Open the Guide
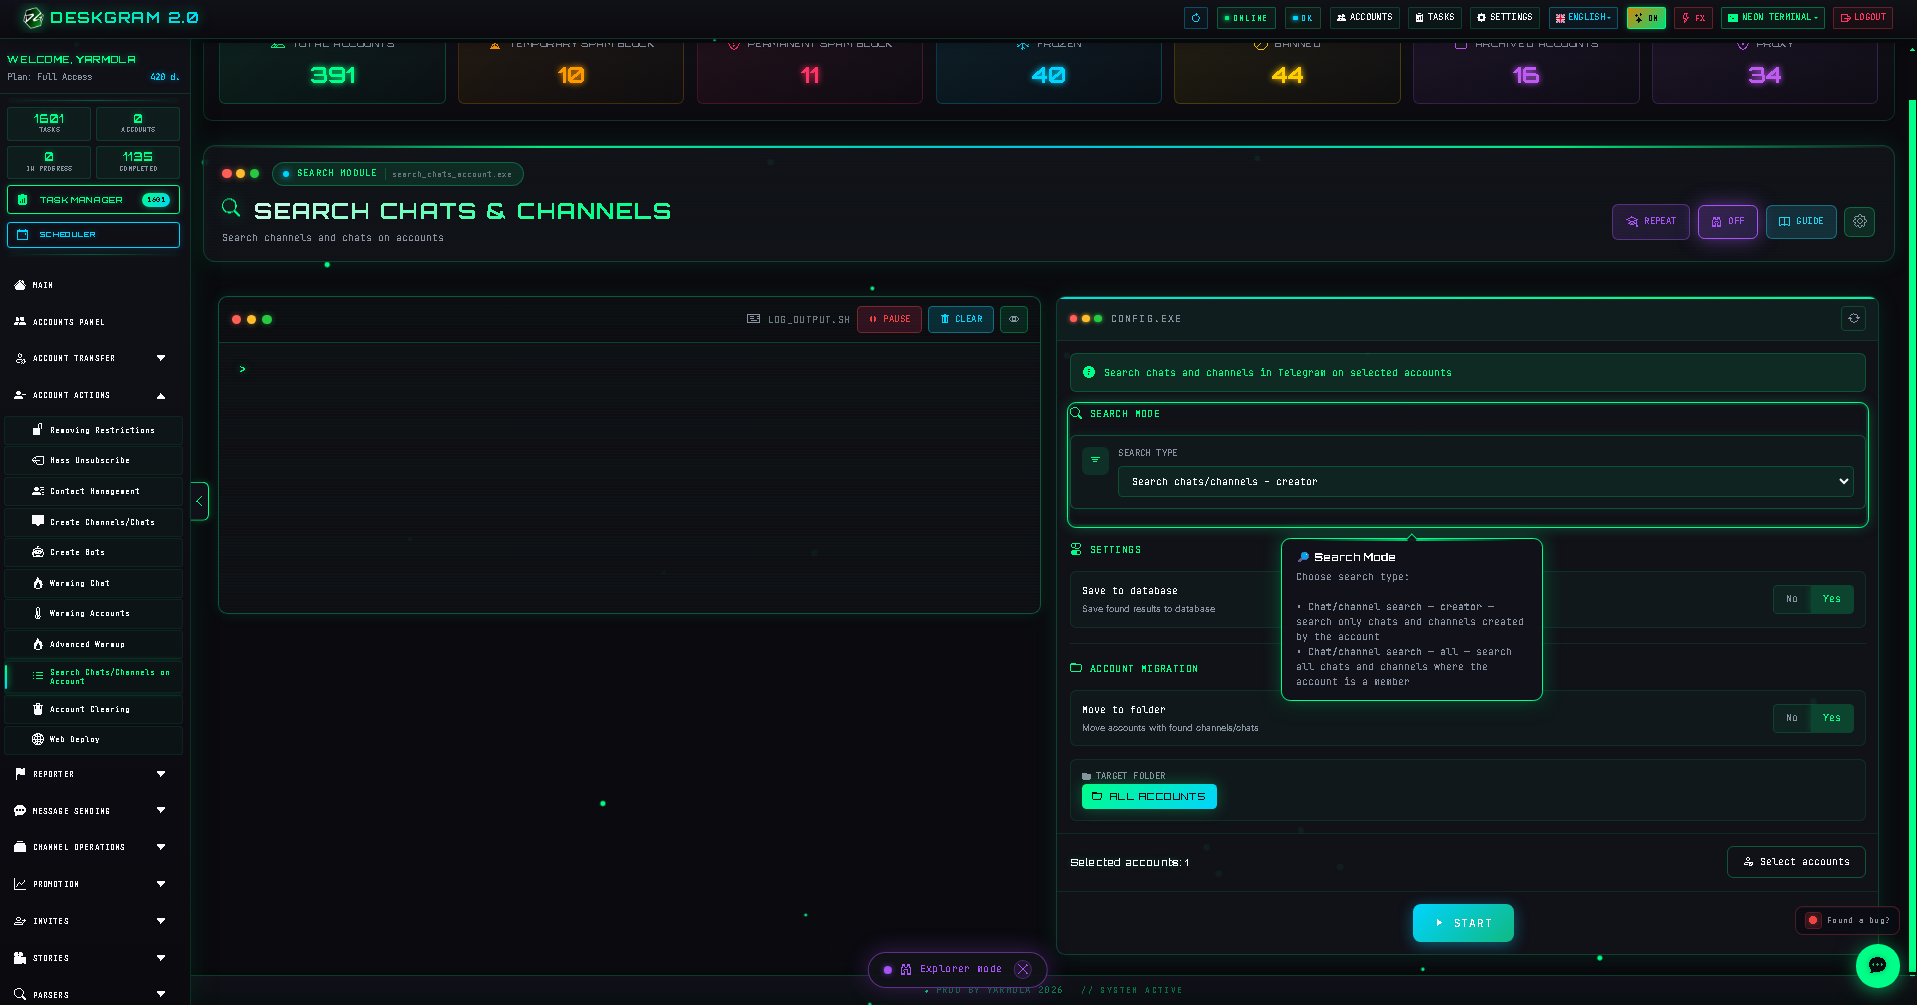1917x1005 pixels. tap(1801, 221)
